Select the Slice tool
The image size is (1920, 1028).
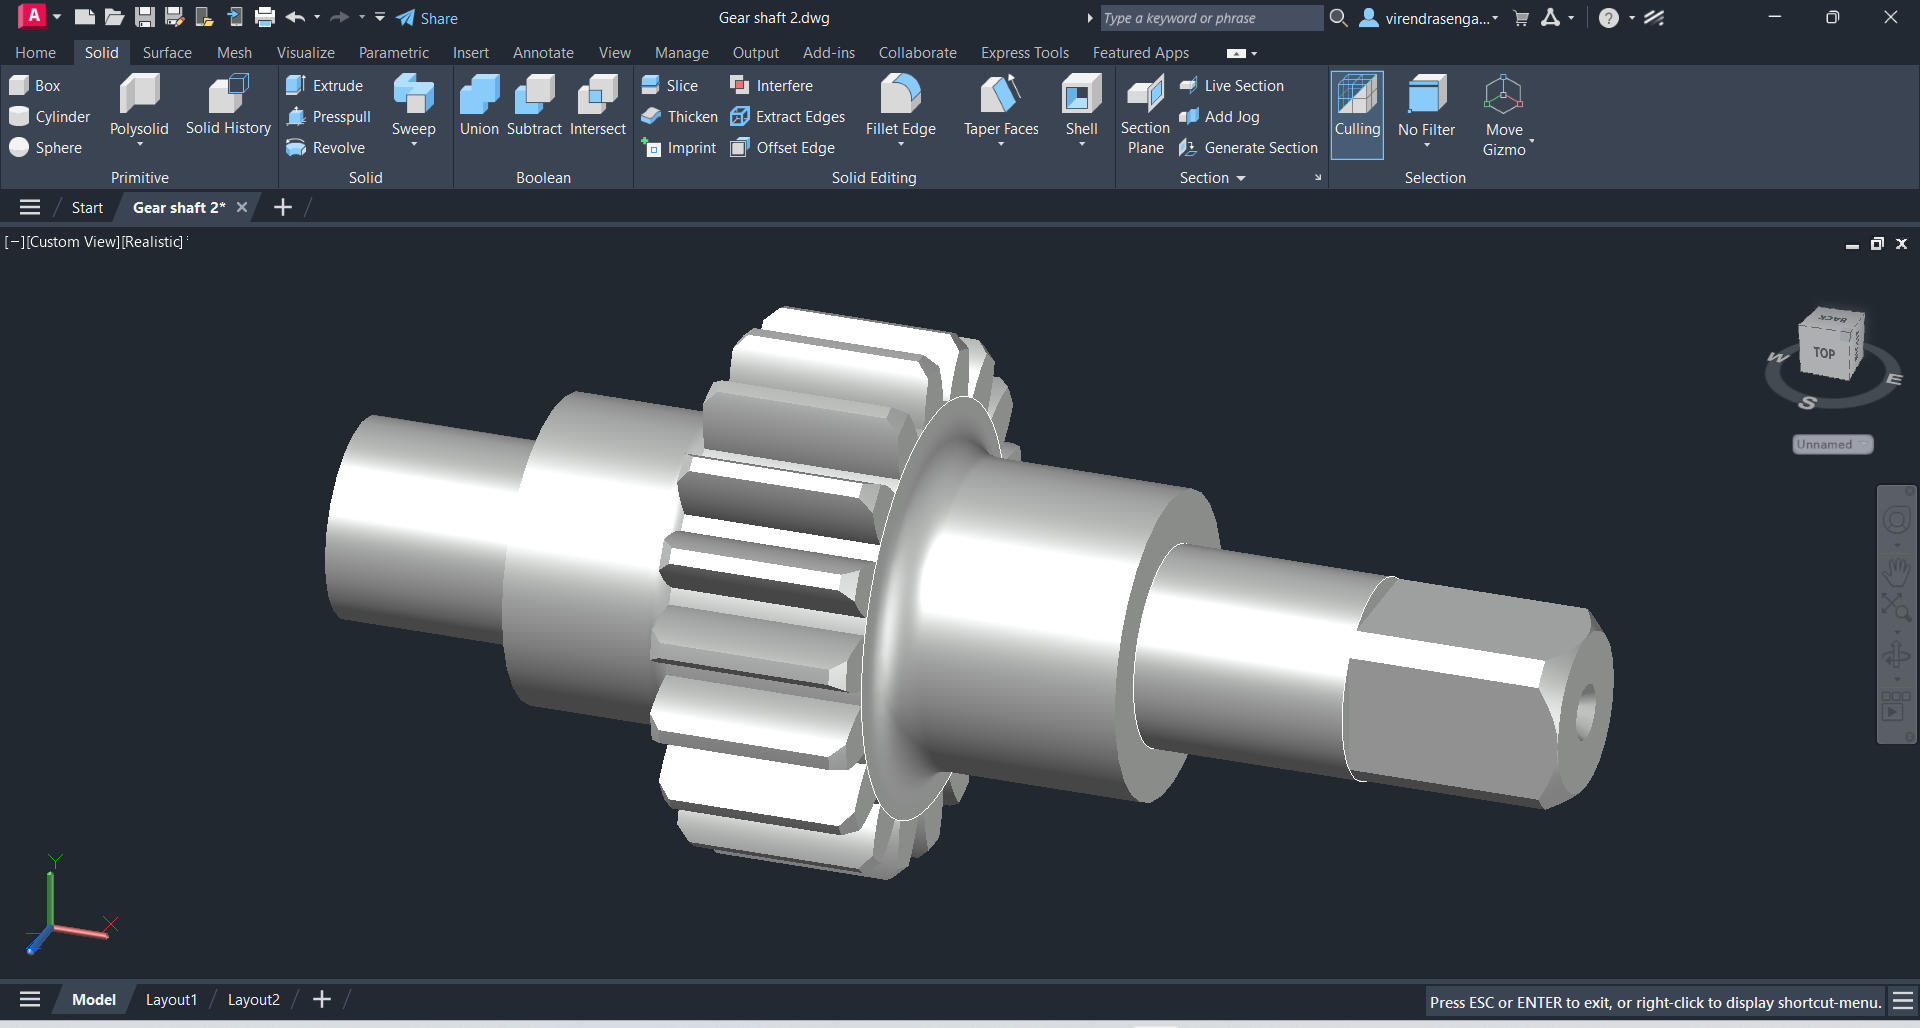tap(670, 86)
